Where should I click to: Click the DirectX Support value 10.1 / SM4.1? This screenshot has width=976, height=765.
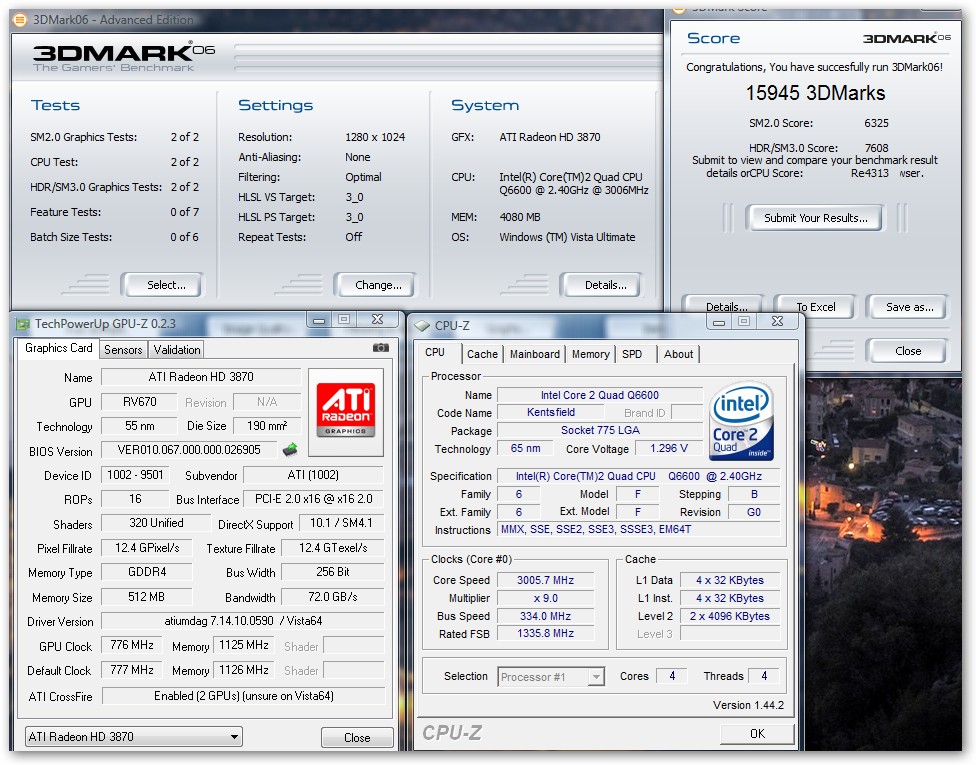pos(342,523)
